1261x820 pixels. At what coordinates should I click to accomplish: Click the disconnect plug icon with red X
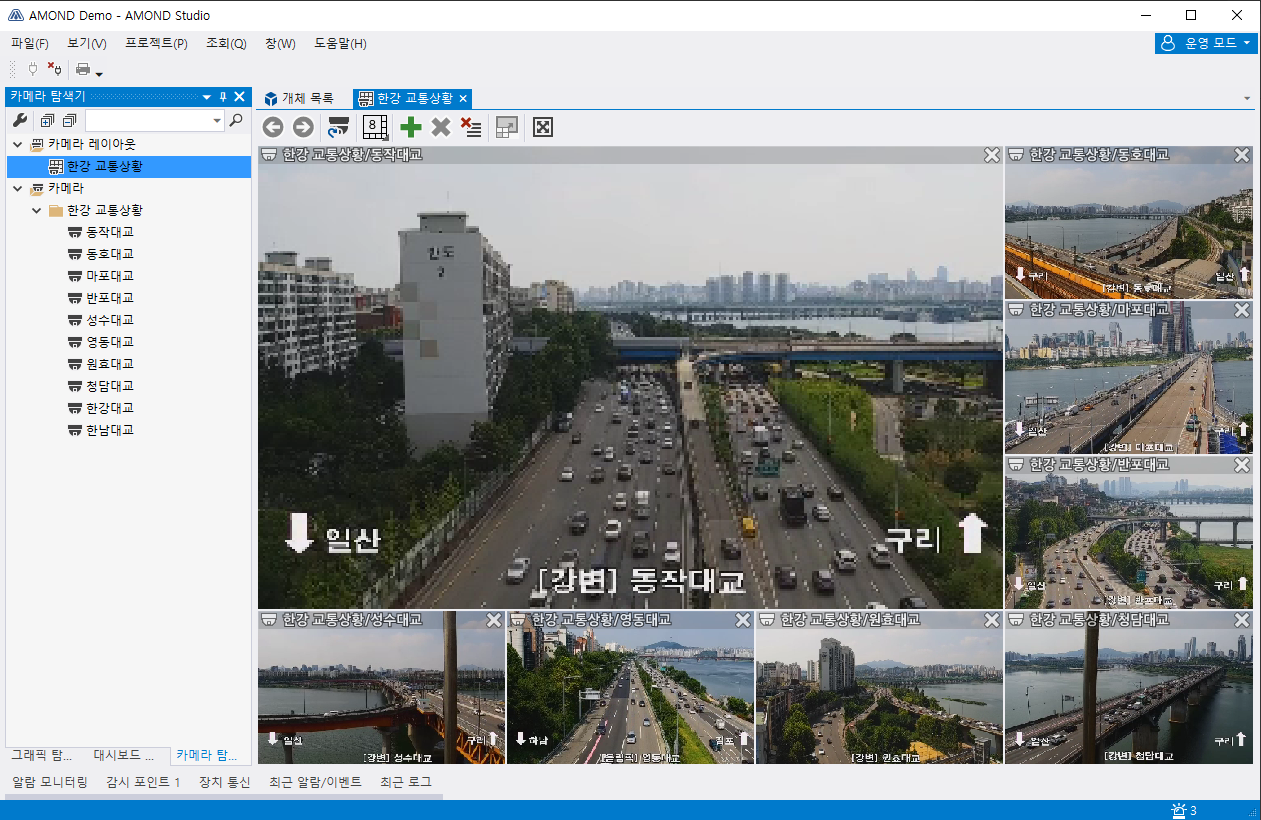(x=54, y=69)
